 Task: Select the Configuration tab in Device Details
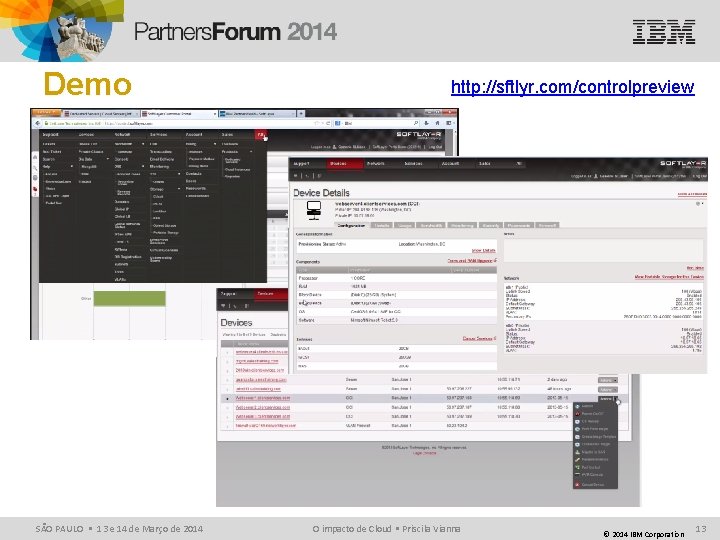(x=351, y=225)
